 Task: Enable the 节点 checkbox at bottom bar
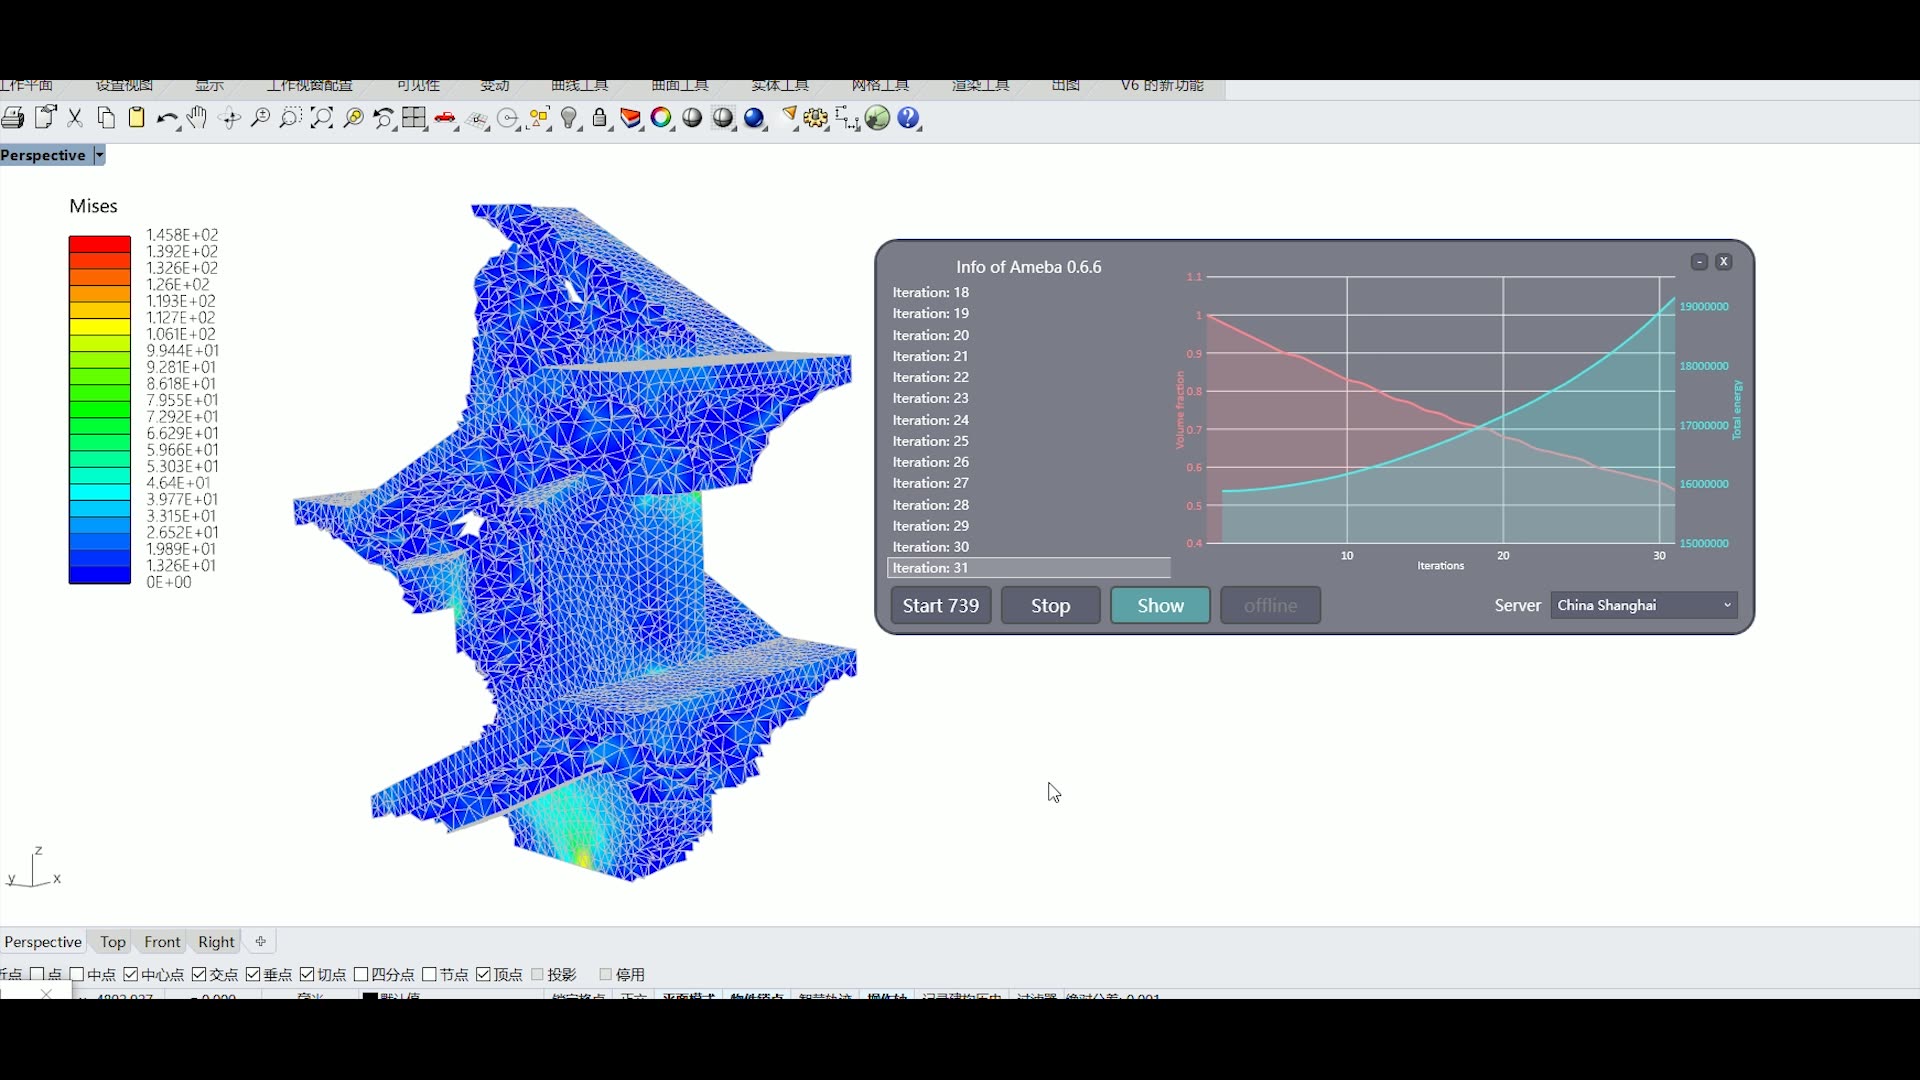click(430, 973)
